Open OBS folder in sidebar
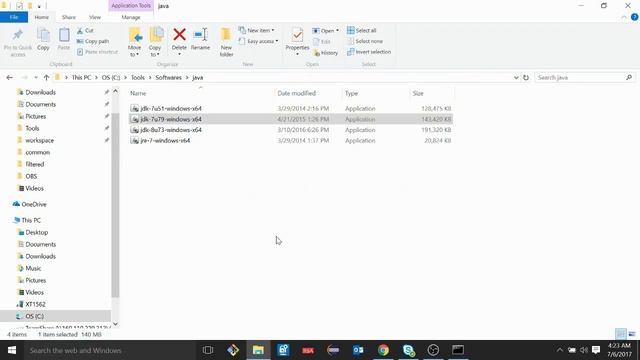This screenshot has height=360, width=640. [x=31, y=176]
